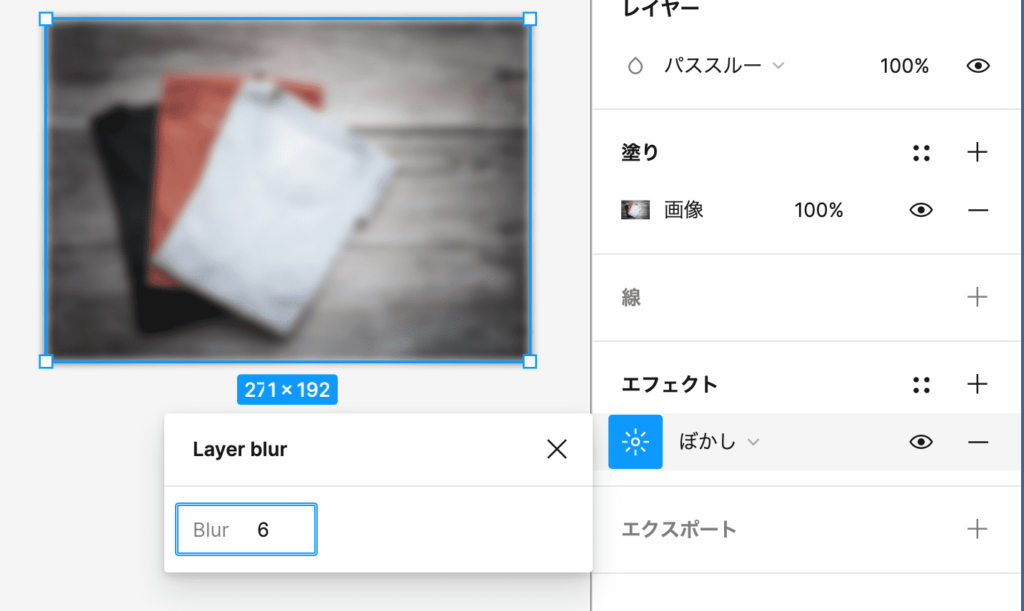Open fill styles icon in 塗り section
1024x611 pixels.
click(x=921, y=153)
